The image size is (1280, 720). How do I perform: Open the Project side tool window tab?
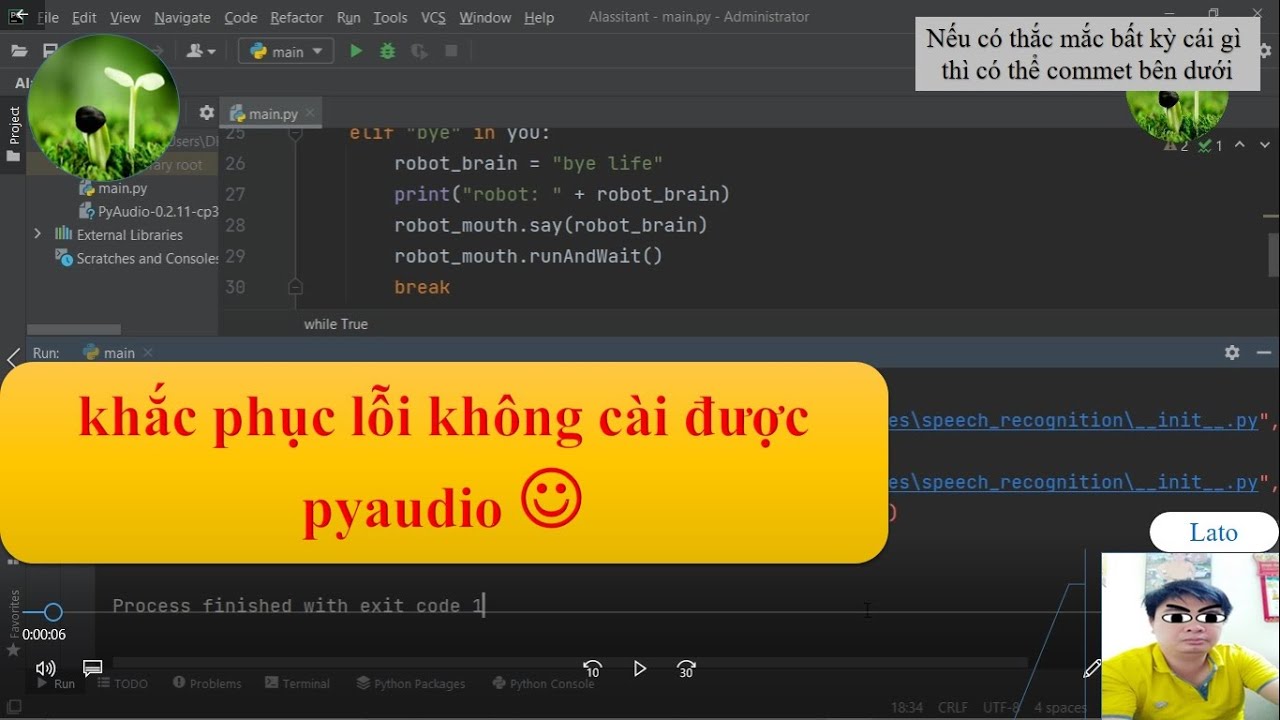point(14,134)
